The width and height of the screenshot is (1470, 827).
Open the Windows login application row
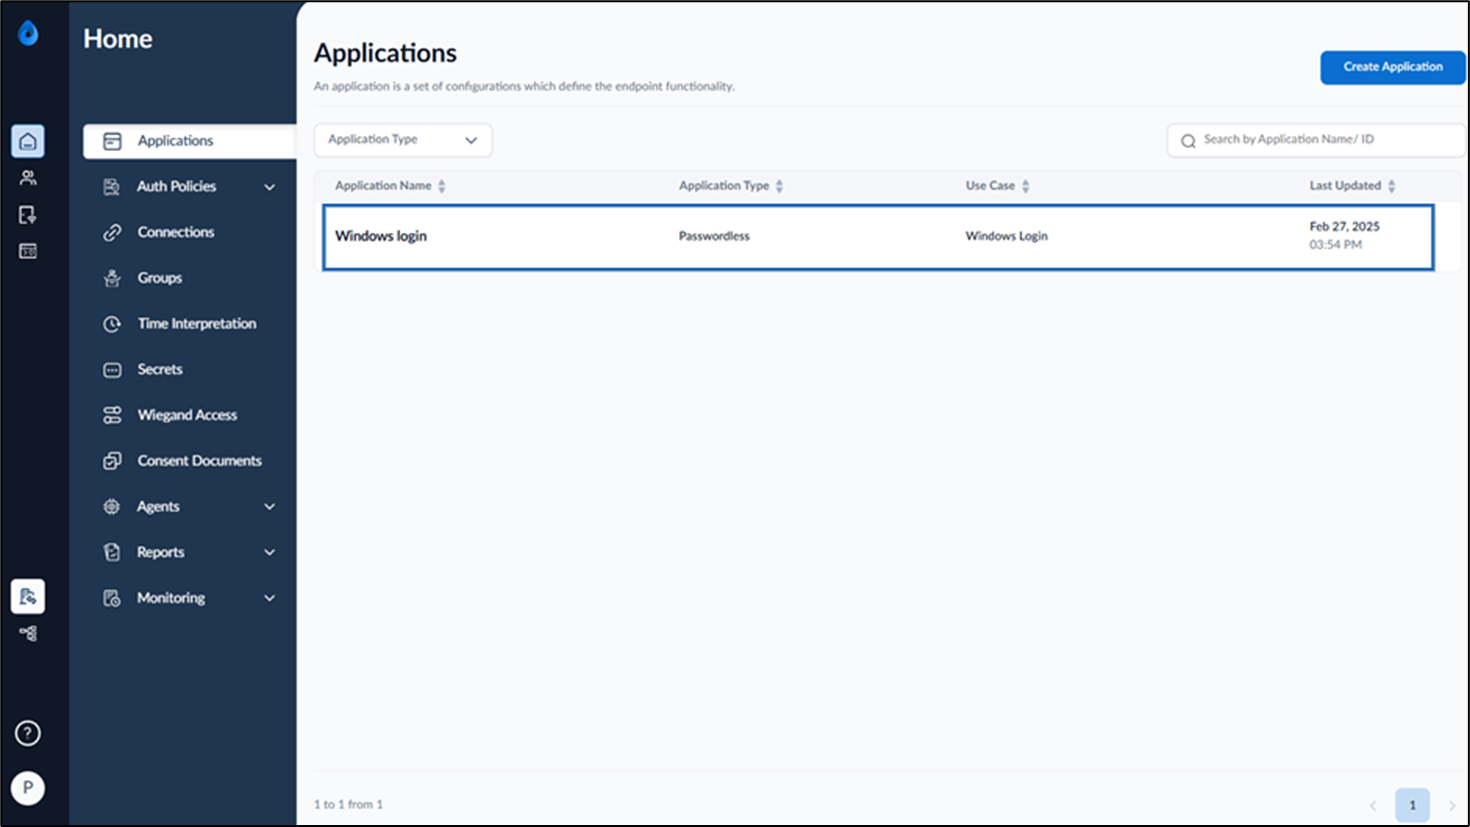point(878,237)
